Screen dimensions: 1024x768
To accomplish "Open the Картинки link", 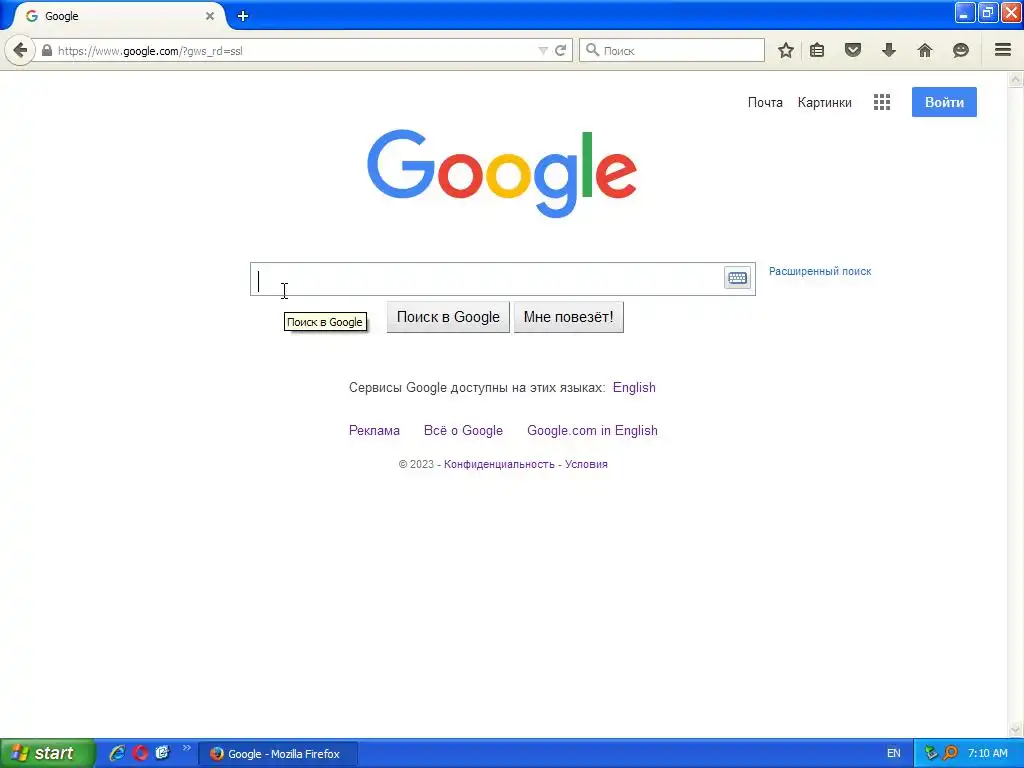I will coord(824,103).
